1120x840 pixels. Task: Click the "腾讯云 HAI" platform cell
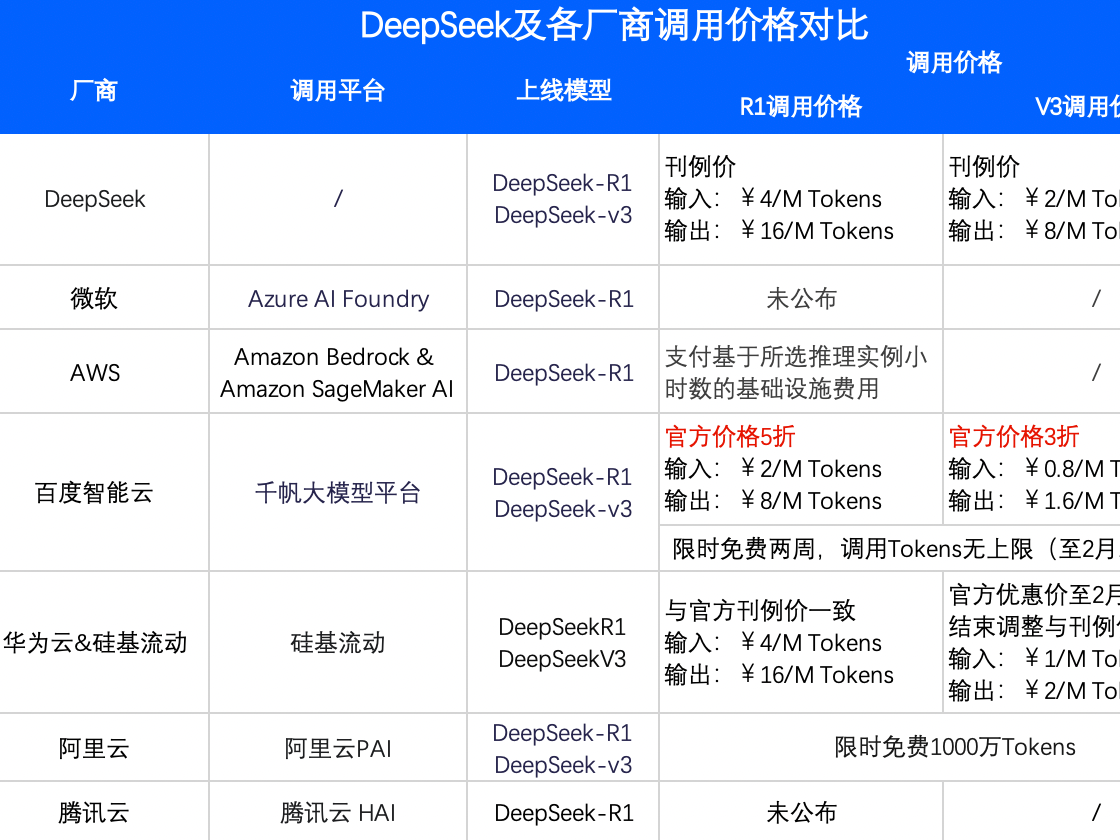point(338,812)
